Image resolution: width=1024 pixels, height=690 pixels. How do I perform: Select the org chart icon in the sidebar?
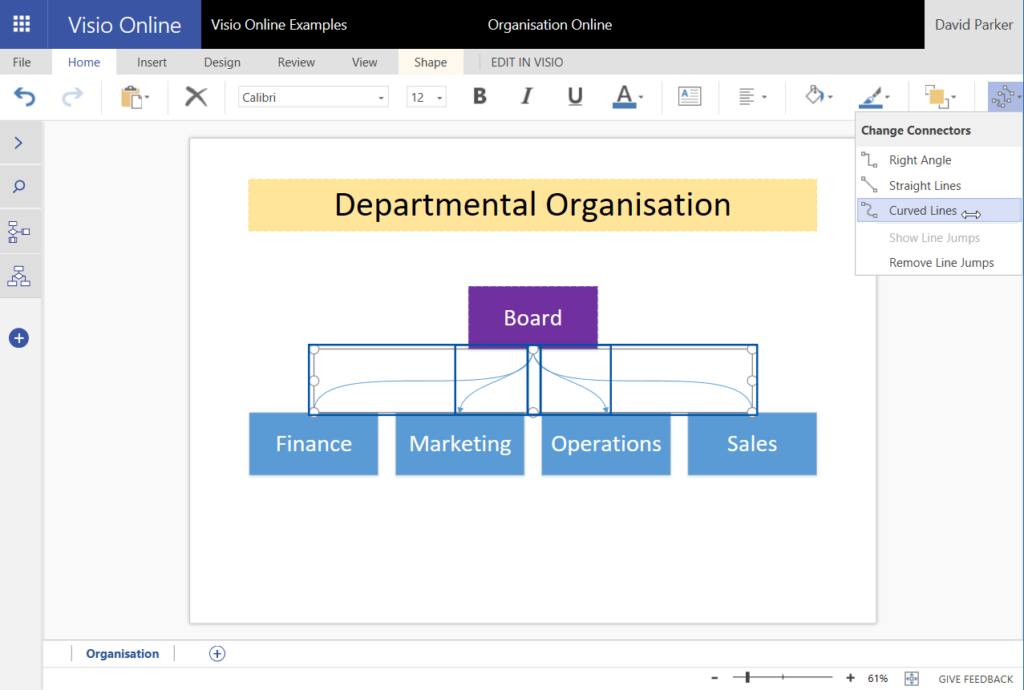pyautogui.click(x=20, y=276)
